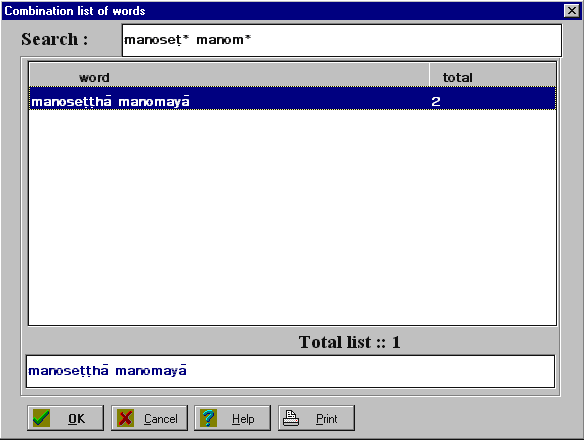Confirm with the OK button label
This screenshot has width=584, height=440.
click(x=77, y=419)
